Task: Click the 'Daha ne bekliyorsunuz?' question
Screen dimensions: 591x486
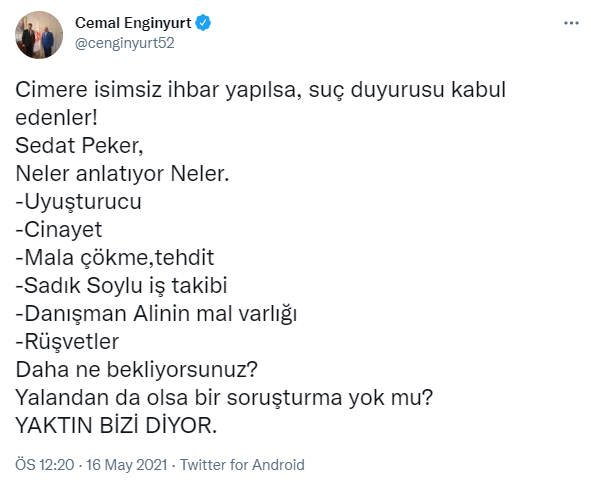Action: [x=136, y=369]
